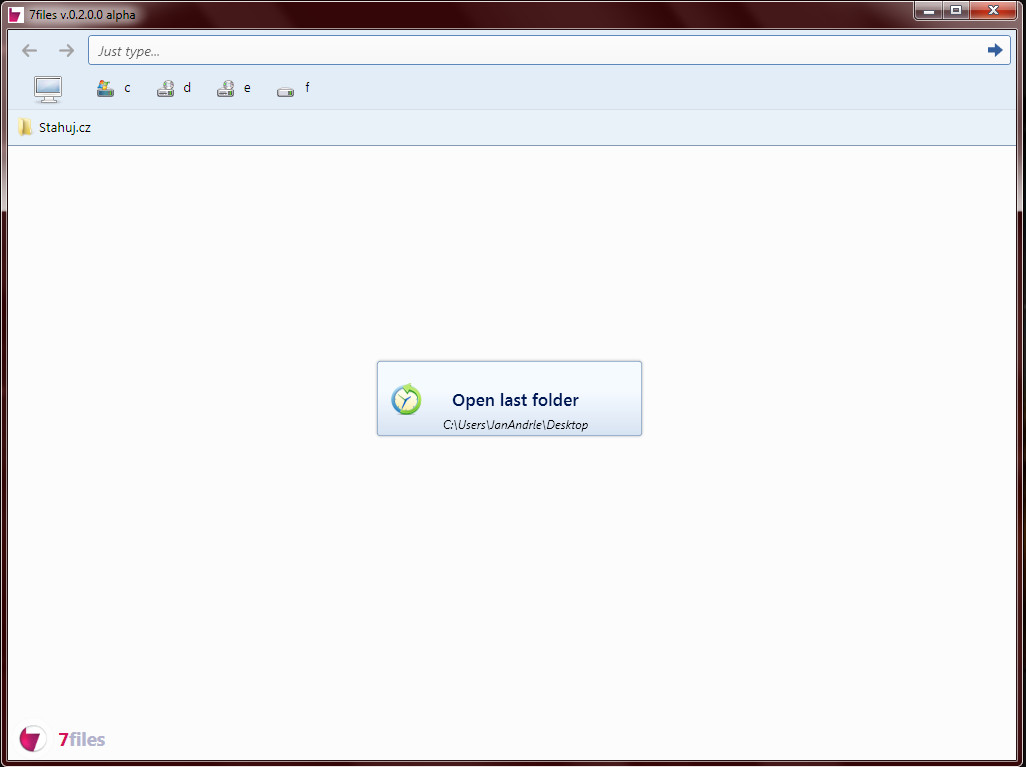This screenshot has height=767, width=1026.
Task: Open drive f
Action: click(x=293, y=88)
